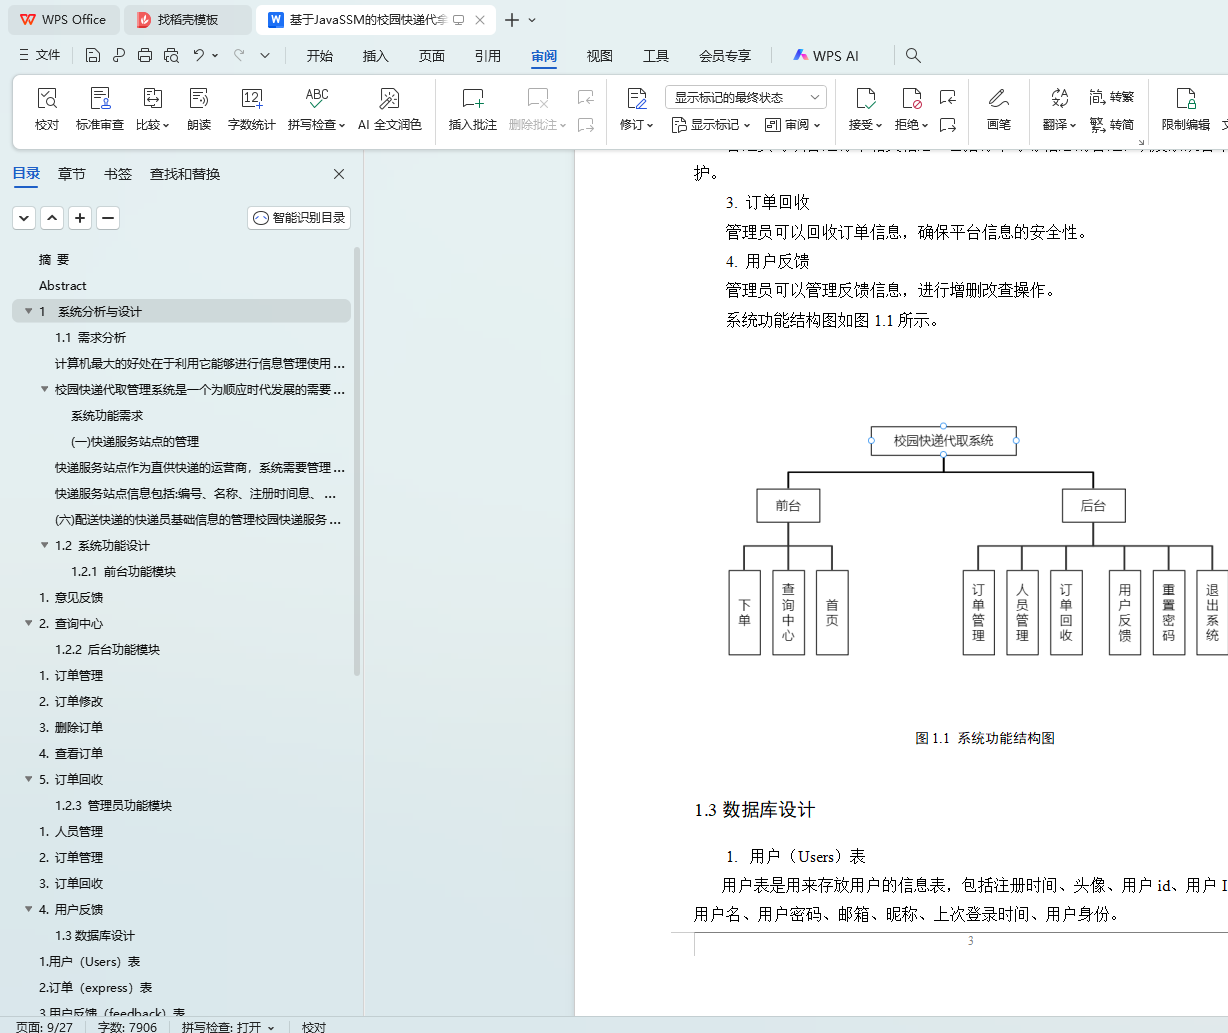Close the navigation pane with X
Screen dimensions: 1228x1033
pyautogui.click(x=339, y=174)
